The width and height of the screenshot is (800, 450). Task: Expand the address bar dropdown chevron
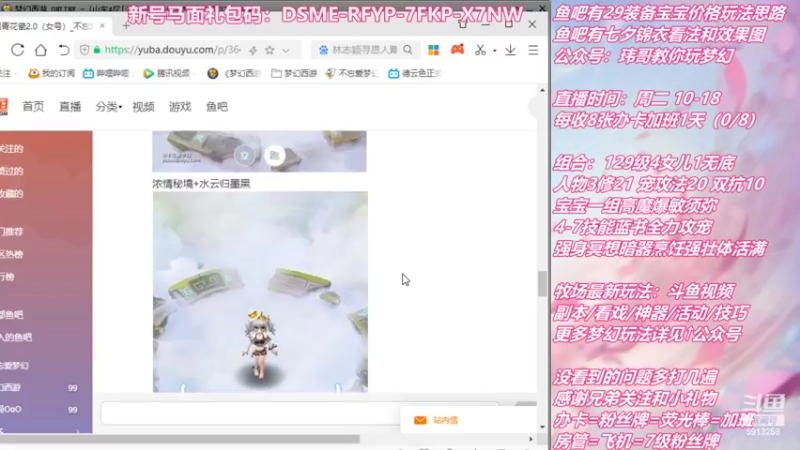tap(286, 51)
